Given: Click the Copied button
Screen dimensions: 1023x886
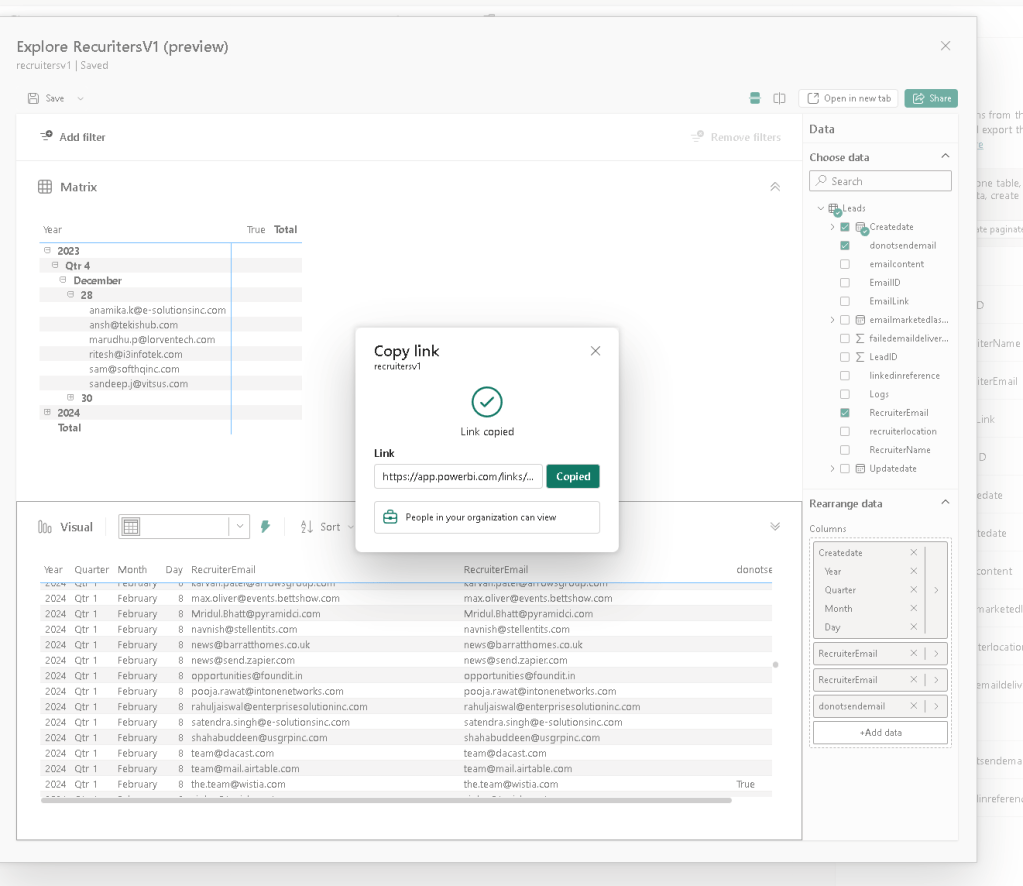Looking at the screenshot, I should pos(573,476).
